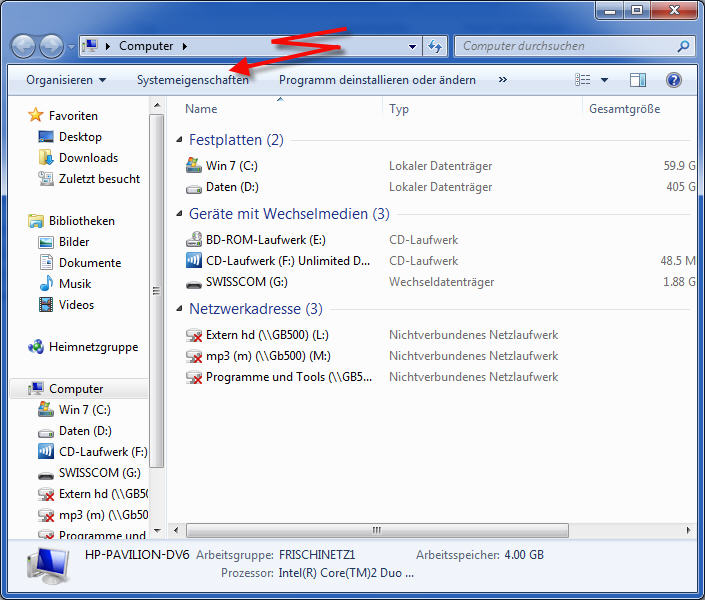
Task: Click the horizontal scrollbar in file list
Action: (x=377, y=530)
